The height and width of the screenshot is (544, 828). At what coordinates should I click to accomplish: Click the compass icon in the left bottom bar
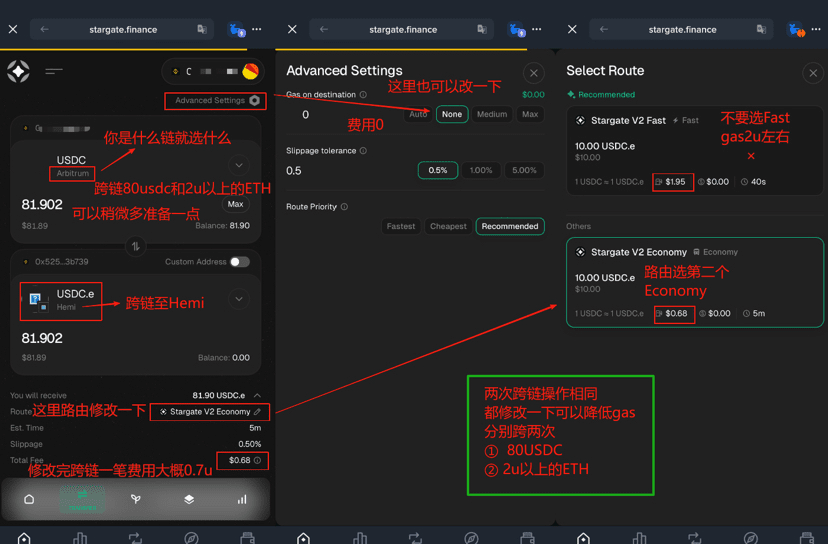[191, 538]
